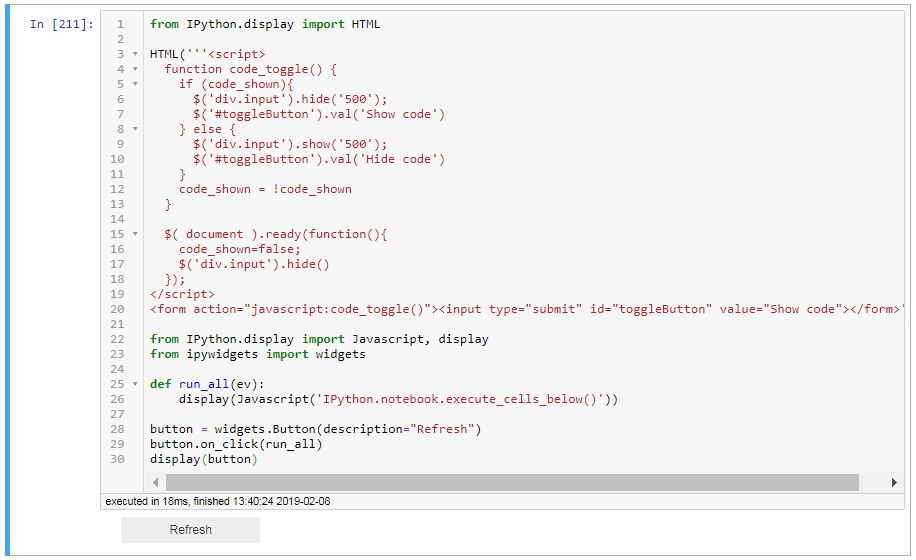Viewport: 916px width, 560px height.
Task: Collapse code_toggle function fold at line 4
Action: [x=135, y=69]
